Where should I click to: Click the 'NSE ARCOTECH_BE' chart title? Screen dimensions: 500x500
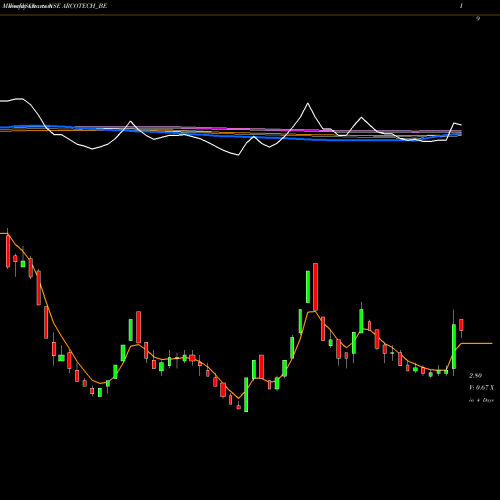point(77,6)
